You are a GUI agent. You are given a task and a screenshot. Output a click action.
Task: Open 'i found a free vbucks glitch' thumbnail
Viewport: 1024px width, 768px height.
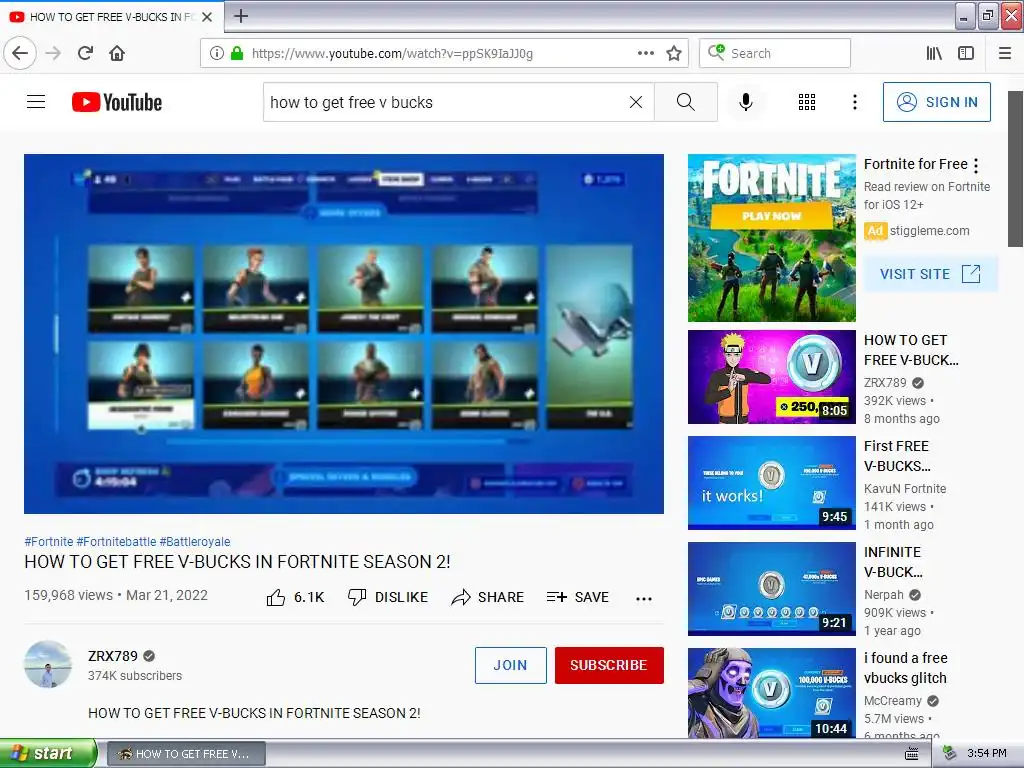click(x=772, y=694)
